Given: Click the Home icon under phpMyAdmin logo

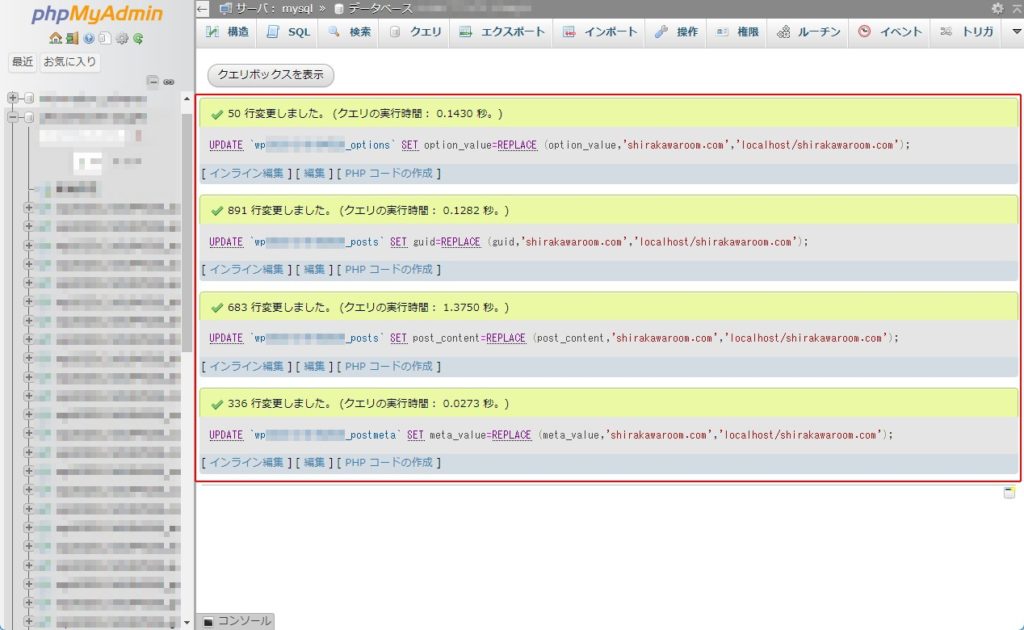Looking at the screenshot, I should pos(55,39).
